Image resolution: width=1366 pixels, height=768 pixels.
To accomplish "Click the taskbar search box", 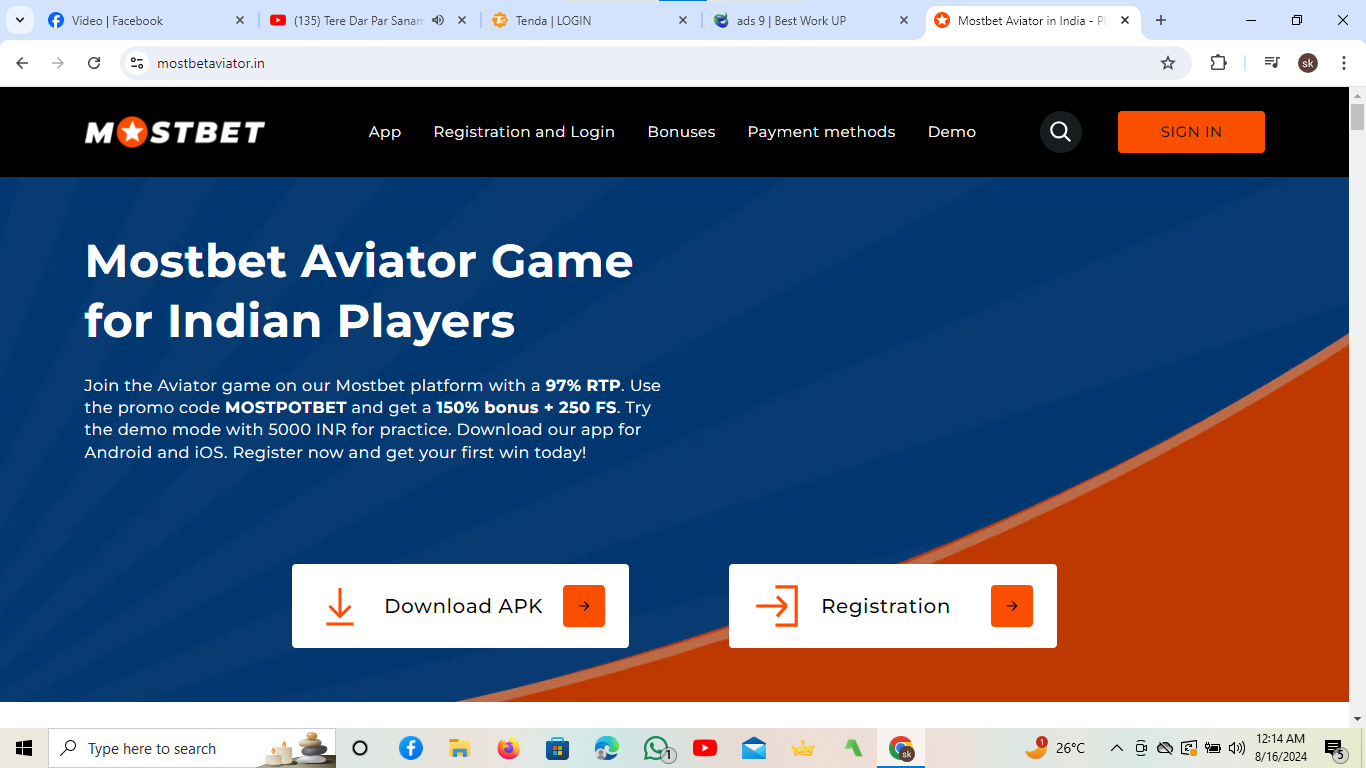I will [x=193, y=748].
